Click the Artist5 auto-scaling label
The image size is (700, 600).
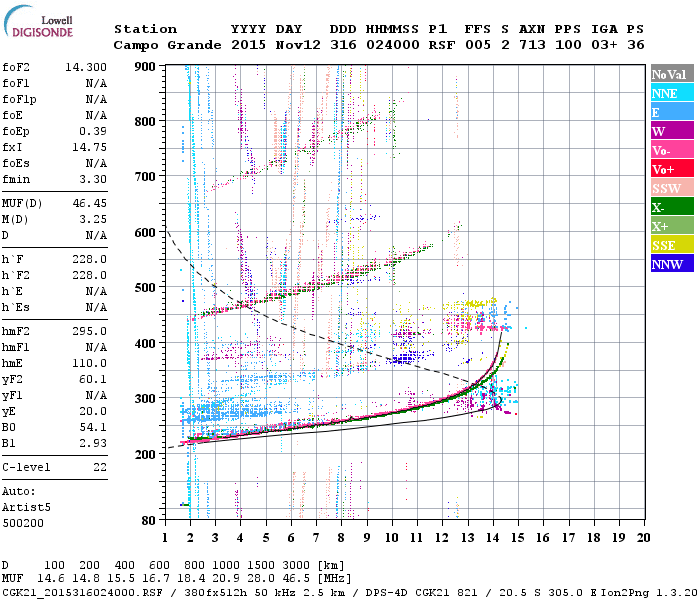click(x=26, y=508)
